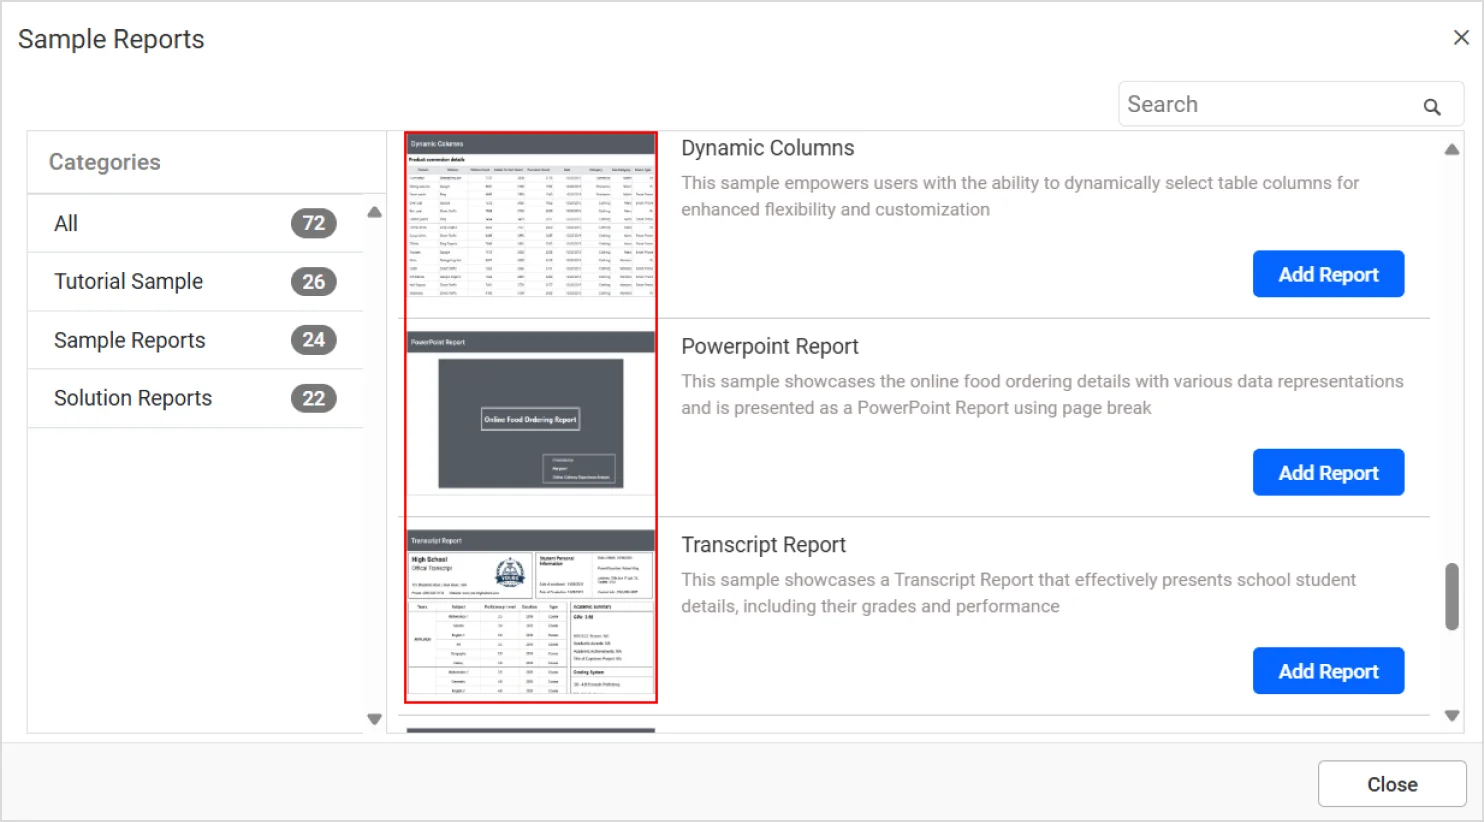Image resolution: width=1484 pixels, height=822 pixels.
Task: Click the count badge next to All
Action: [313, 223]
